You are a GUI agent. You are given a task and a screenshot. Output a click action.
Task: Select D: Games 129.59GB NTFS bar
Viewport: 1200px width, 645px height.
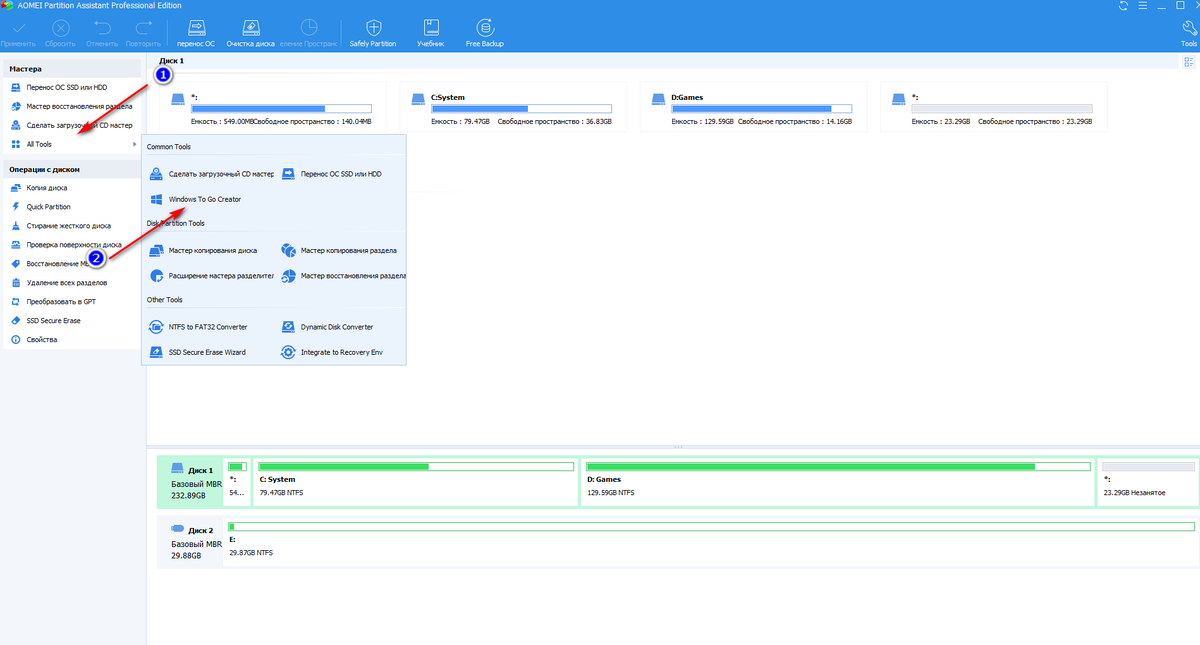pyautogui.click(x=838, y=480)
